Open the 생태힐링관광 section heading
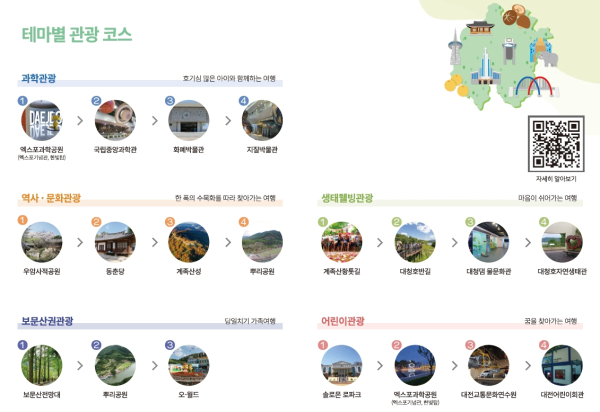 pos(346,198)
